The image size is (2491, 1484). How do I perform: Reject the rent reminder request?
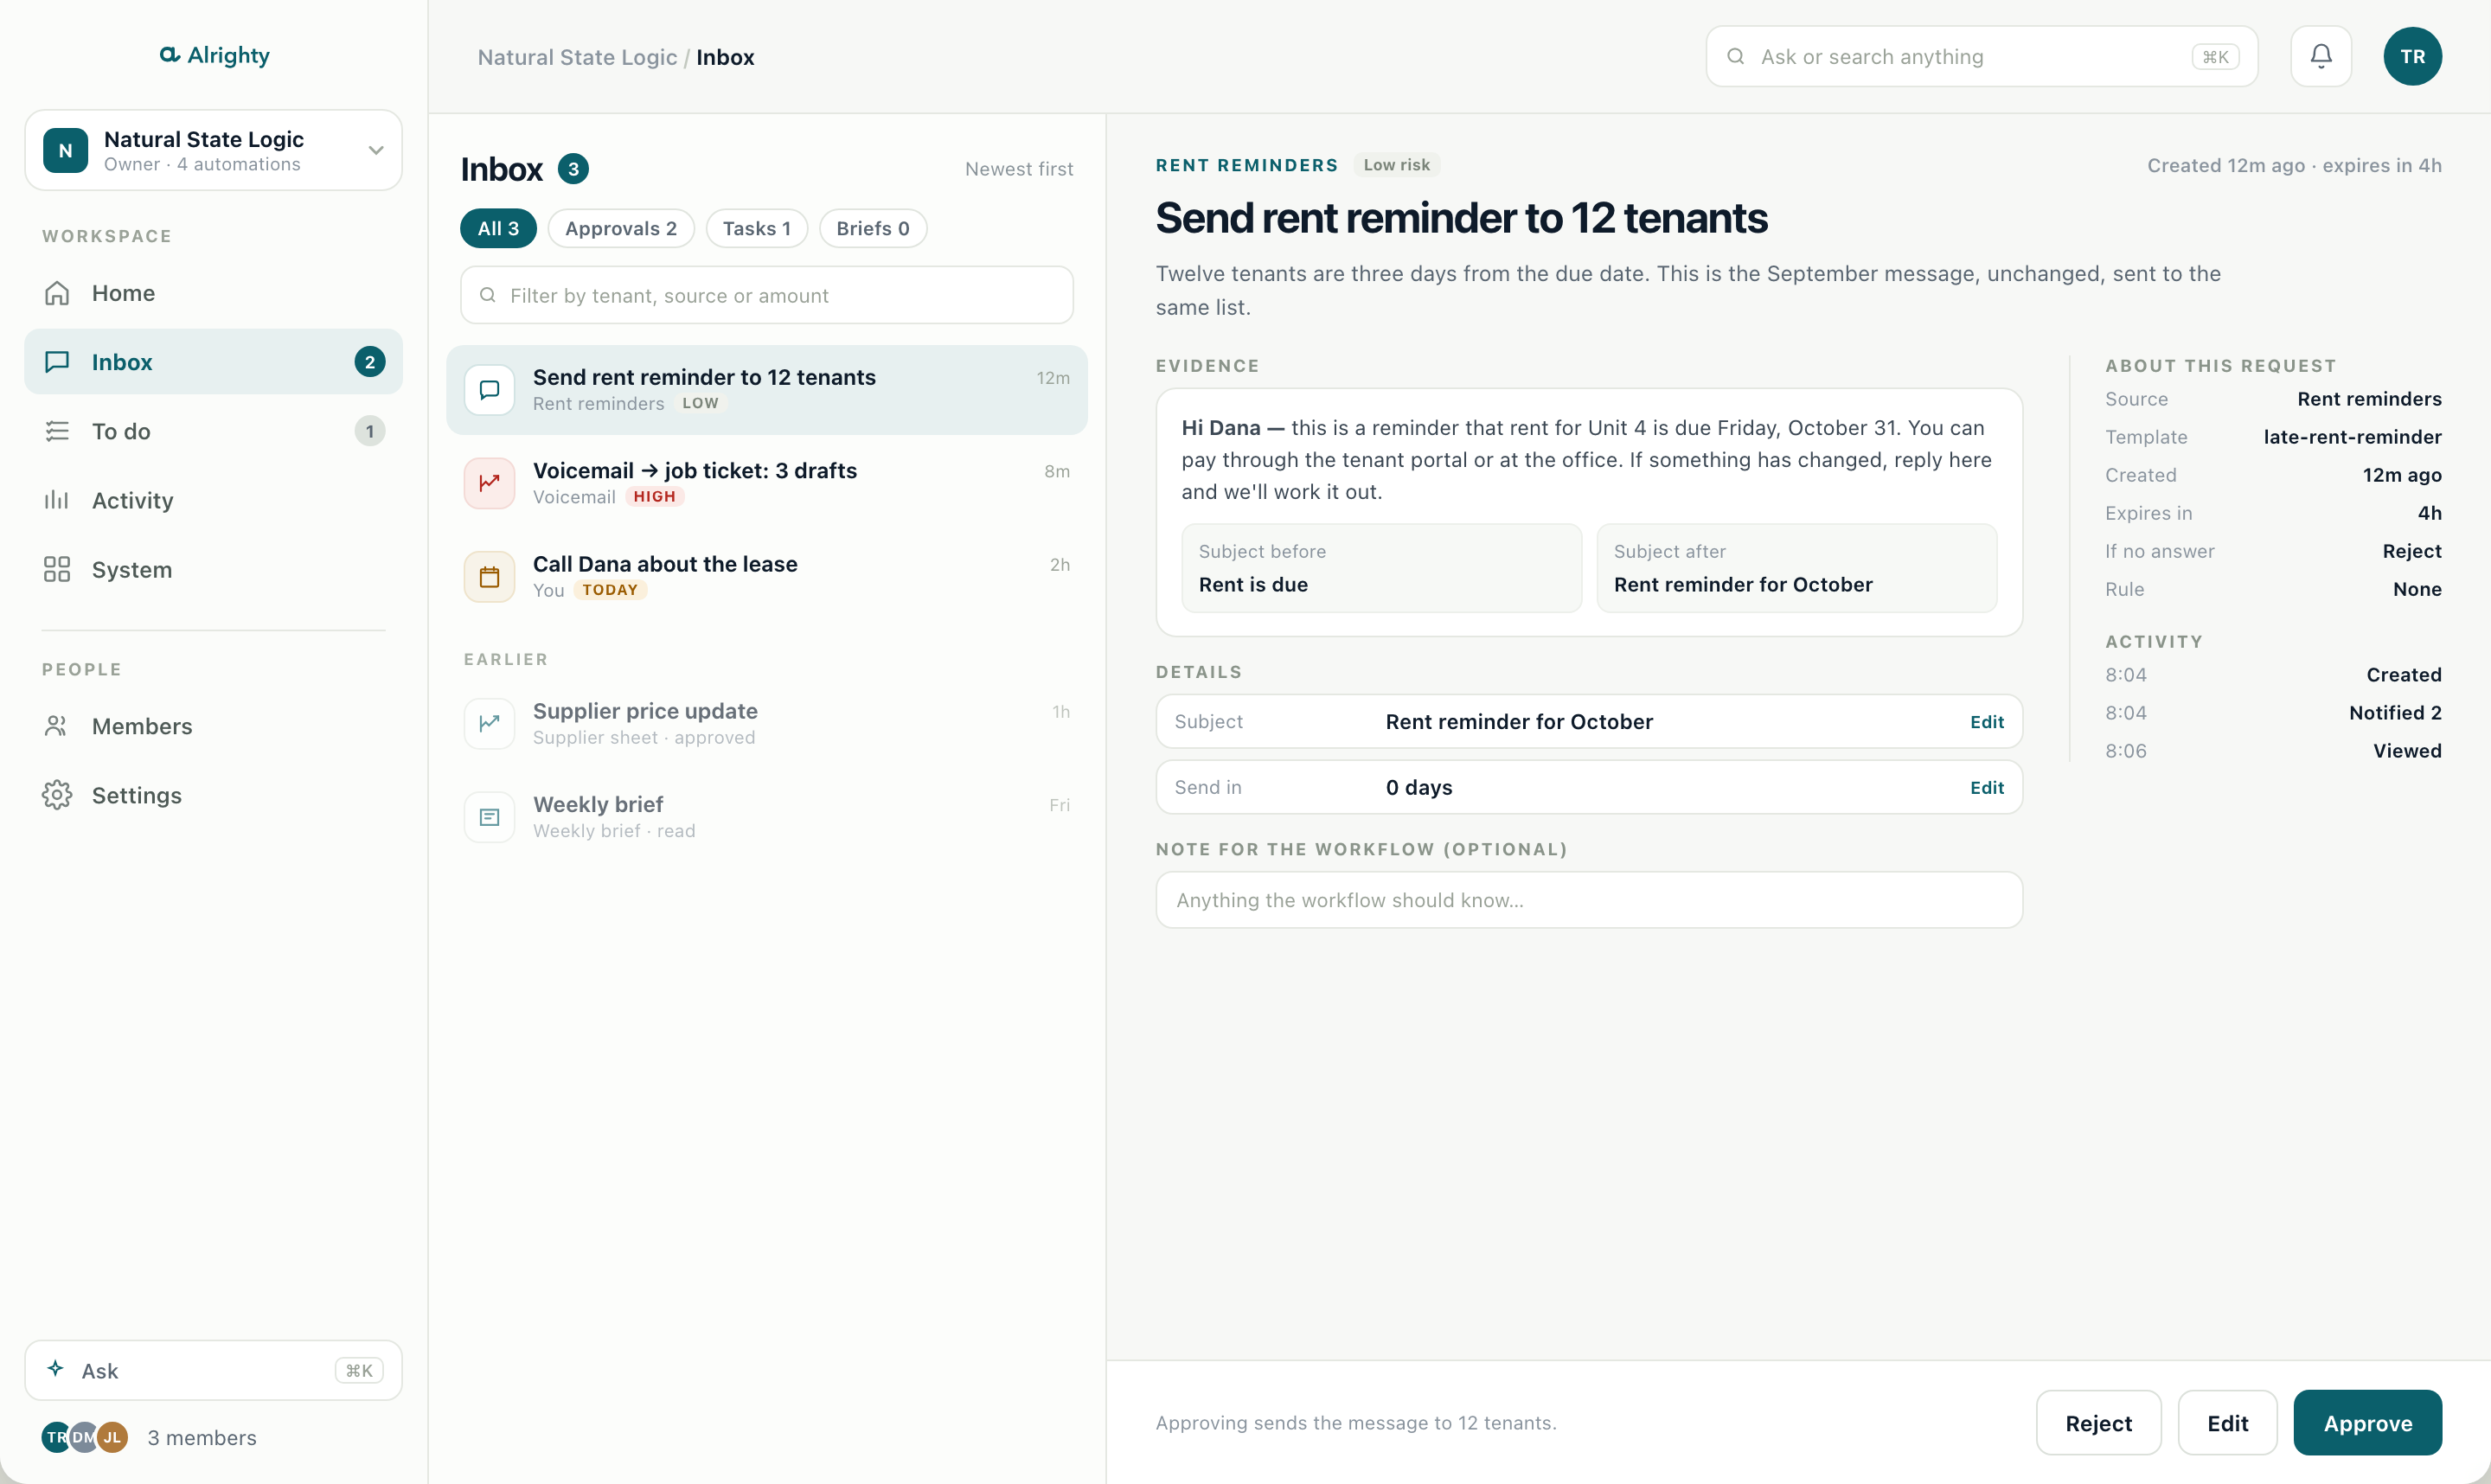2098,1422
